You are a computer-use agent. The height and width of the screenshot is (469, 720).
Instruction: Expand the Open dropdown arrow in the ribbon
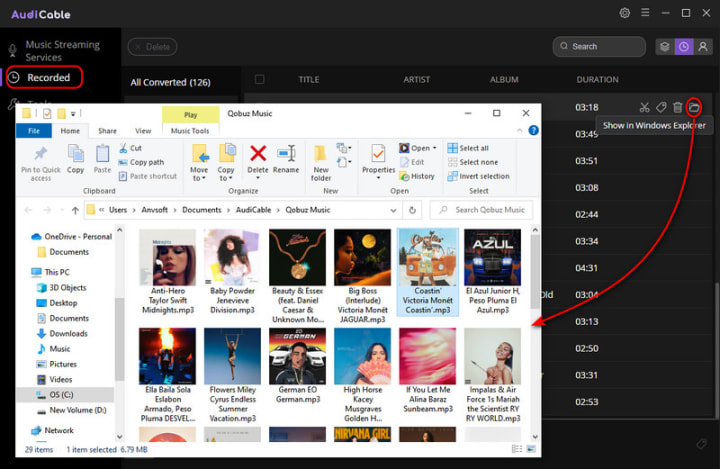tap(434, 148)
